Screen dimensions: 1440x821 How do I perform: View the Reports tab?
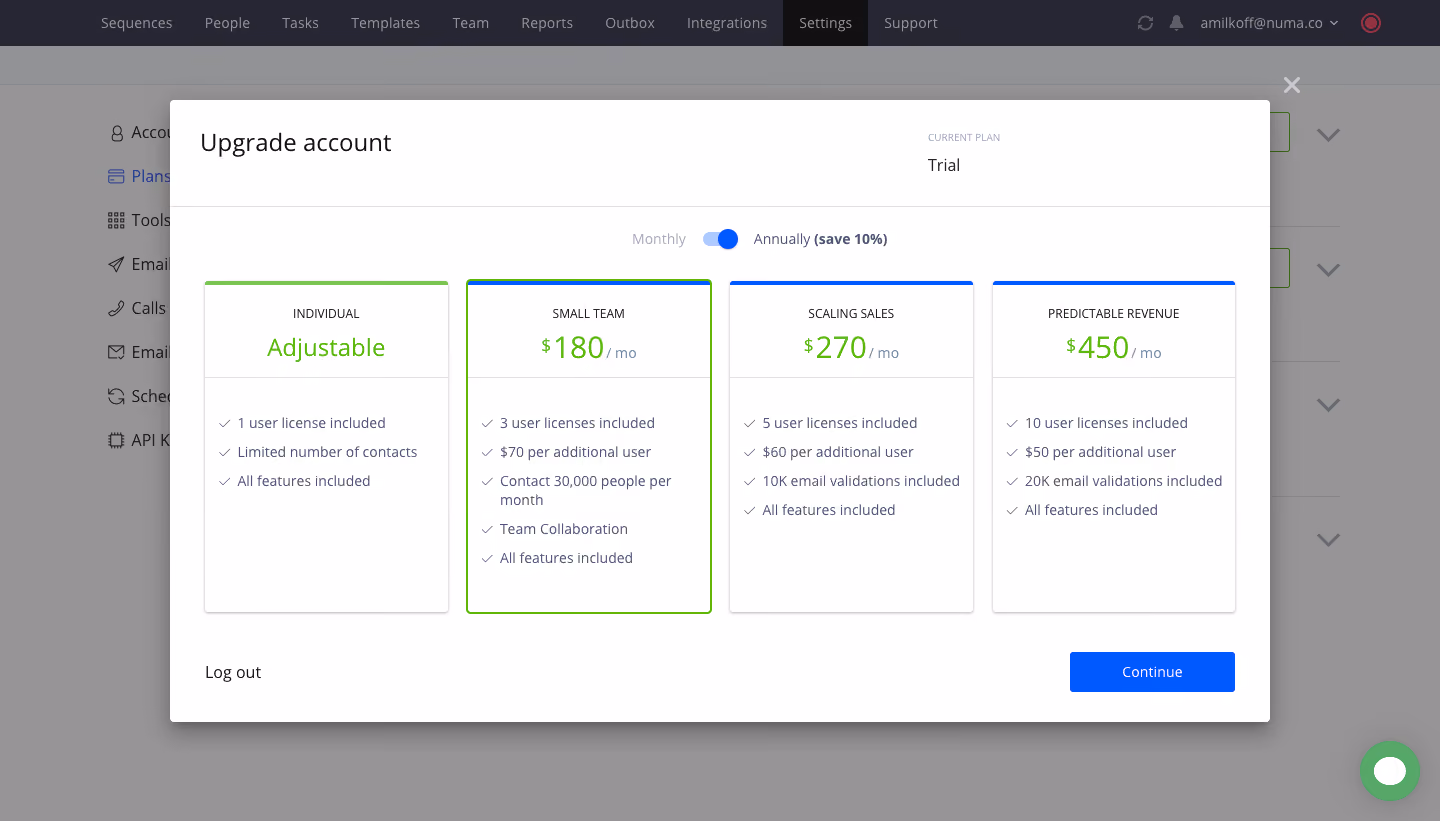coord(547,23)
